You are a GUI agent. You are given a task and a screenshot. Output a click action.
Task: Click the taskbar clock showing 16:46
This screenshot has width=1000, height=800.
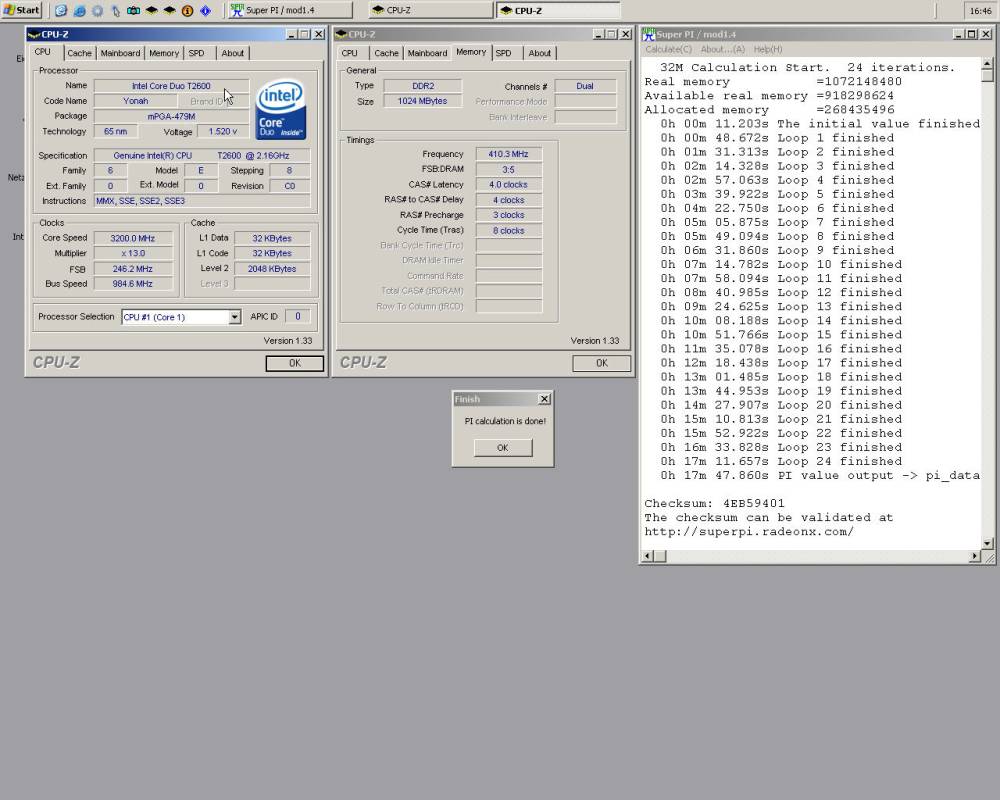tap(980, 11)
